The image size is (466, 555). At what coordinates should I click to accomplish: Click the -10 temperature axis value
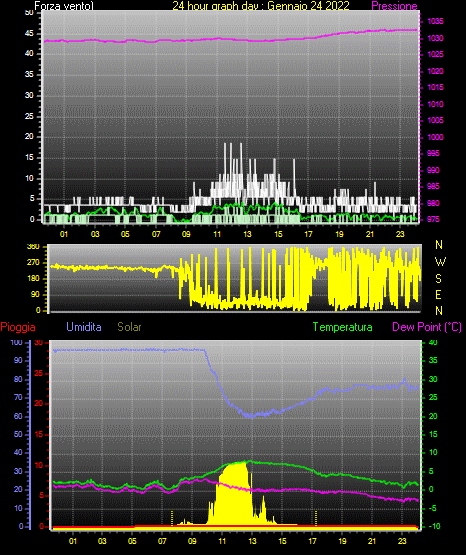click(x=434, y=526)
